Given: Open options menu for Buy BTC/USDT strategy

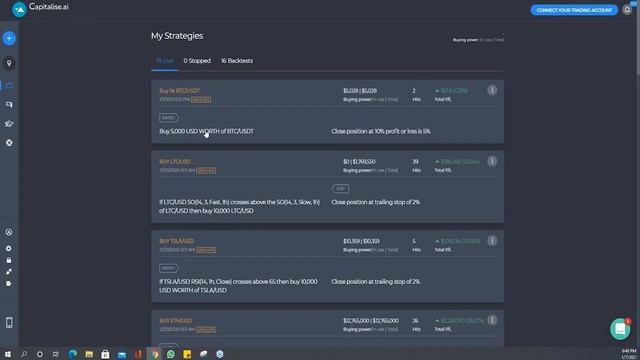Looking at the screenshot, I should (492, 90).
